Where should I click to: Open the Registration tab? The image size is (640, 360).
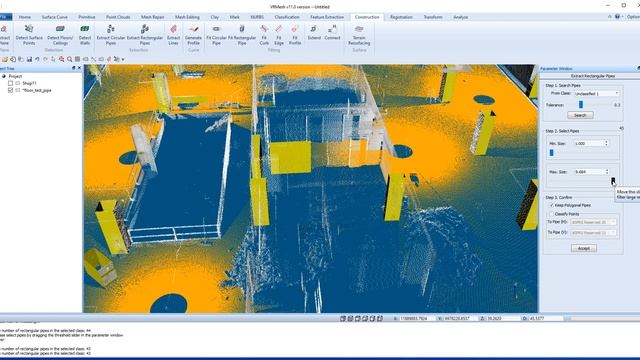[x=401, y=17]
